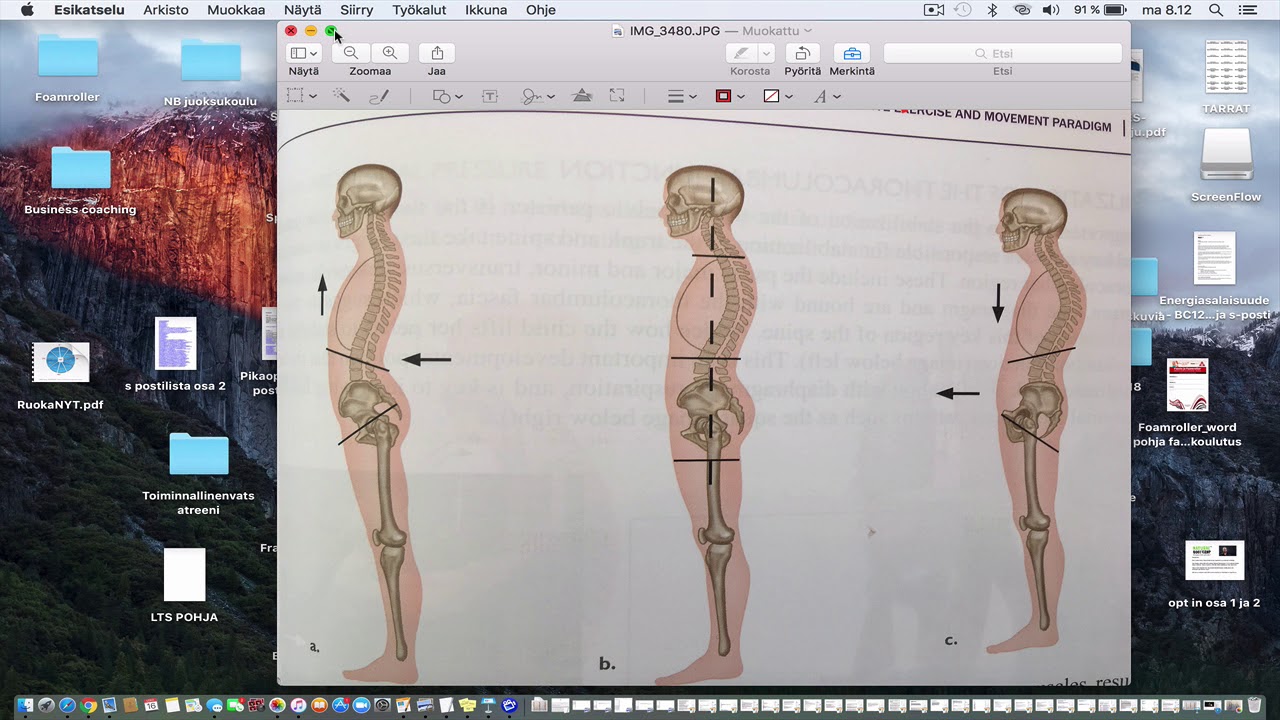Click the zoom out magnifier button

[350, 53]
